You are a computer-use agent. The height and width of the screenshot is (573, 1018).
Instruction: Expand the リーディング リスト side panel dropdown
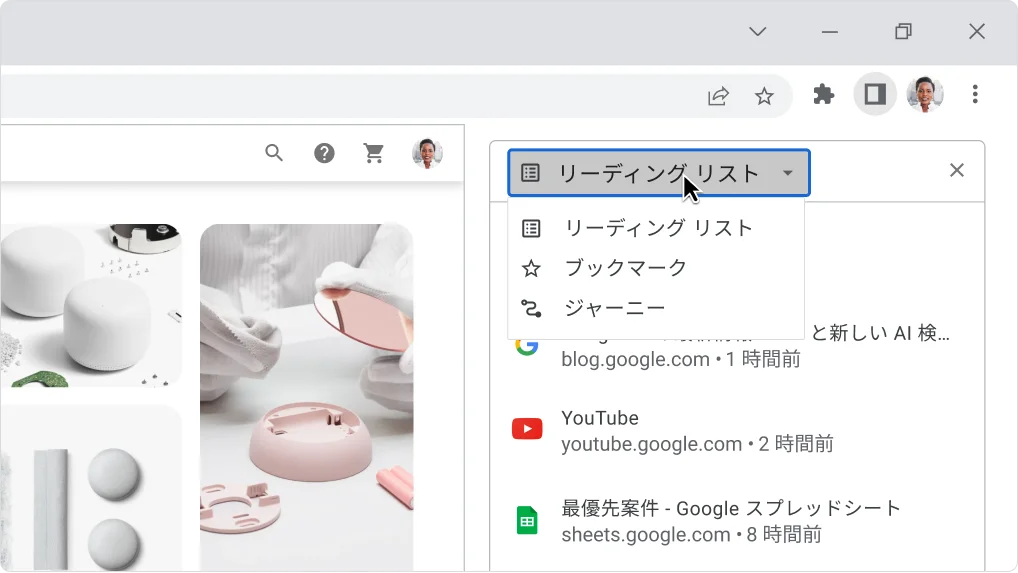(x=659, y=173)
